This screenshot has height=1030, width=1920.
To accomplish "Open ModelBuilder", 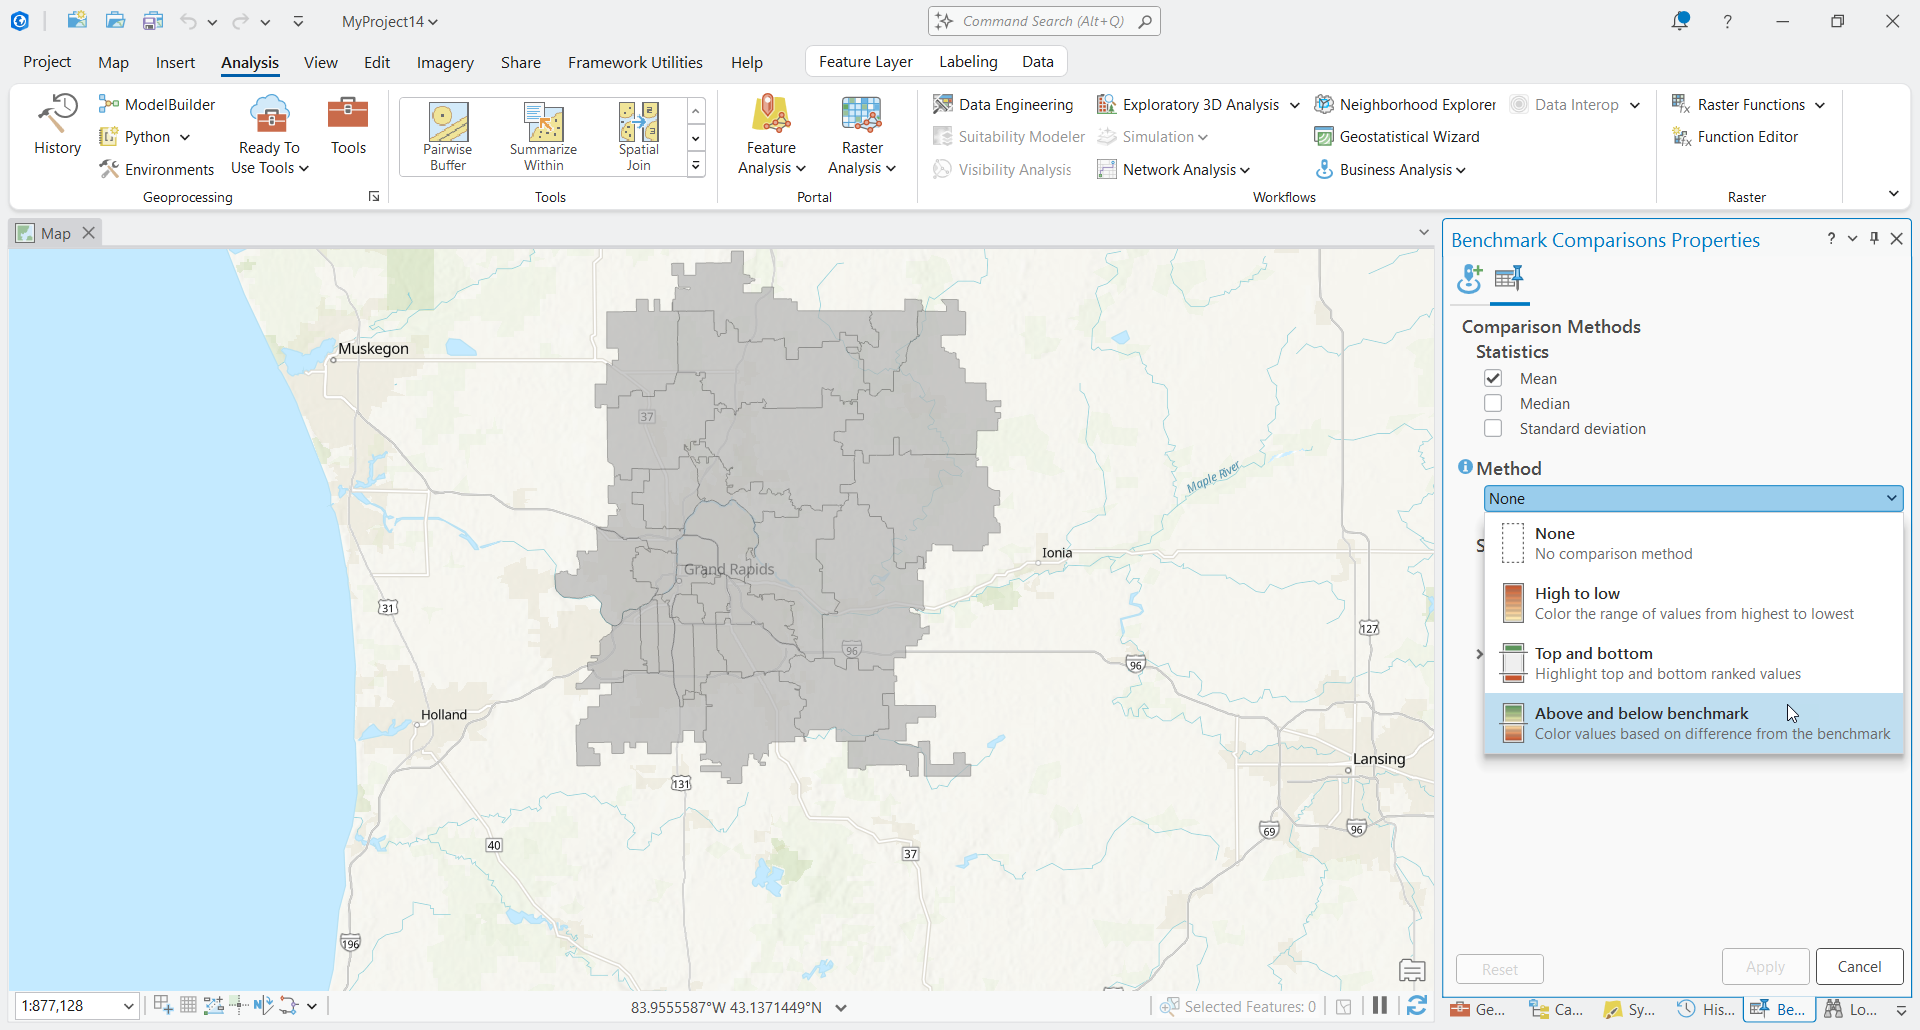I will 158,105.
